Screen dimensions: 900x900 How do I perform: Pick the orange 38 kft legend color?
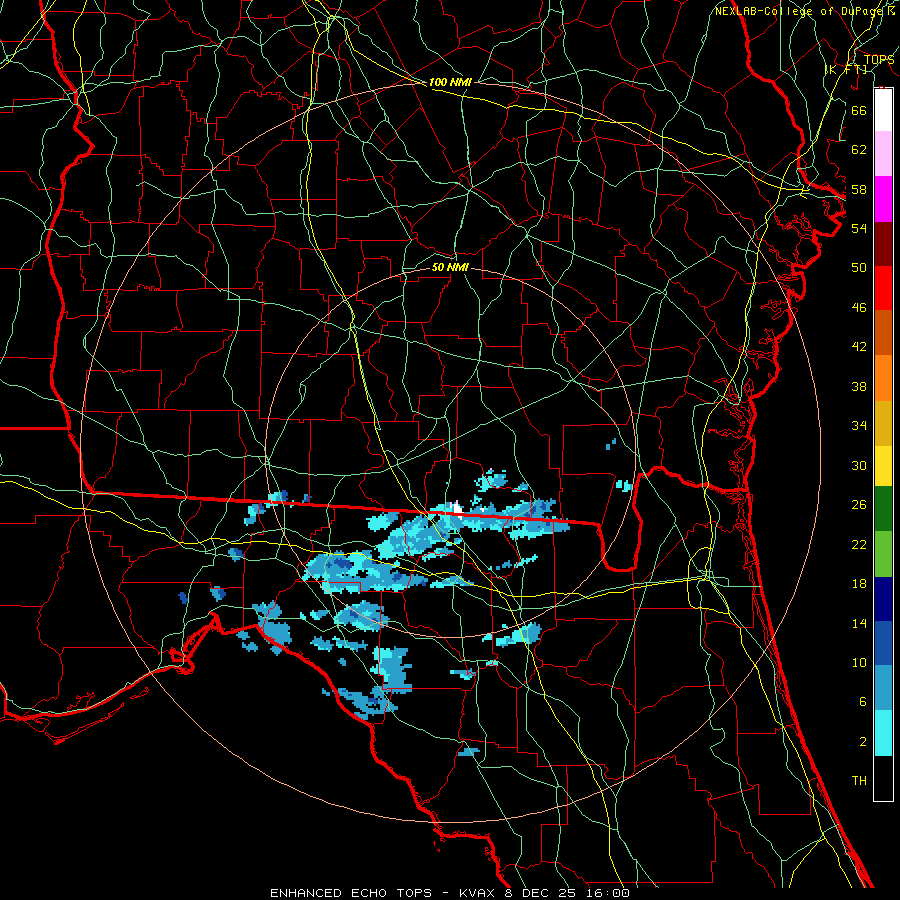tap(883, 378)
